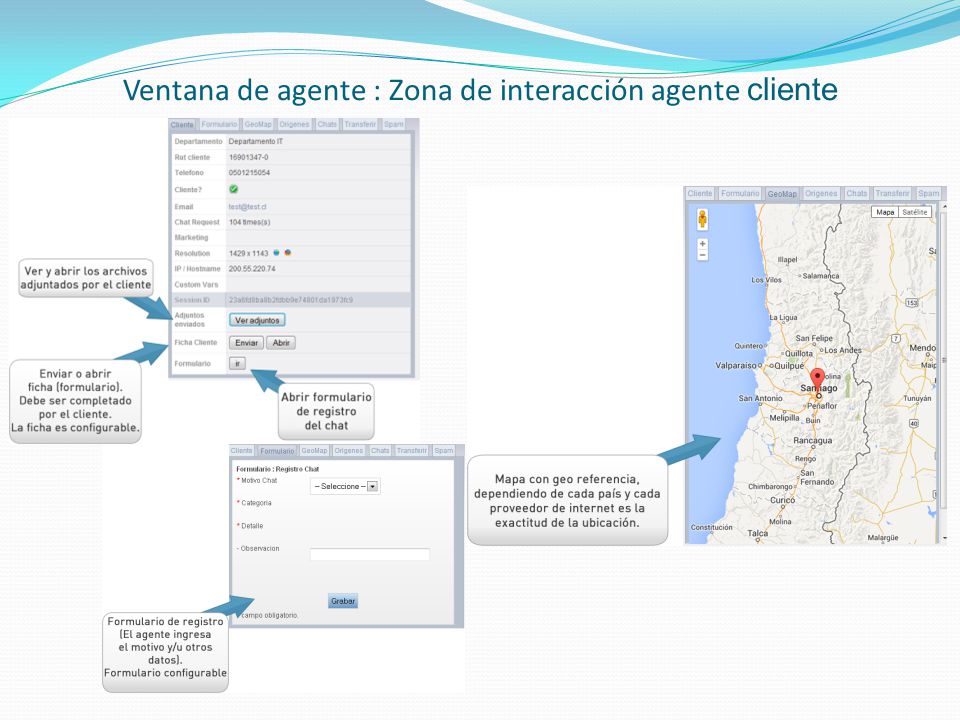Click the Ver adjuntos button
Screen dimensions: 960x720
click(x=257, y=320)
